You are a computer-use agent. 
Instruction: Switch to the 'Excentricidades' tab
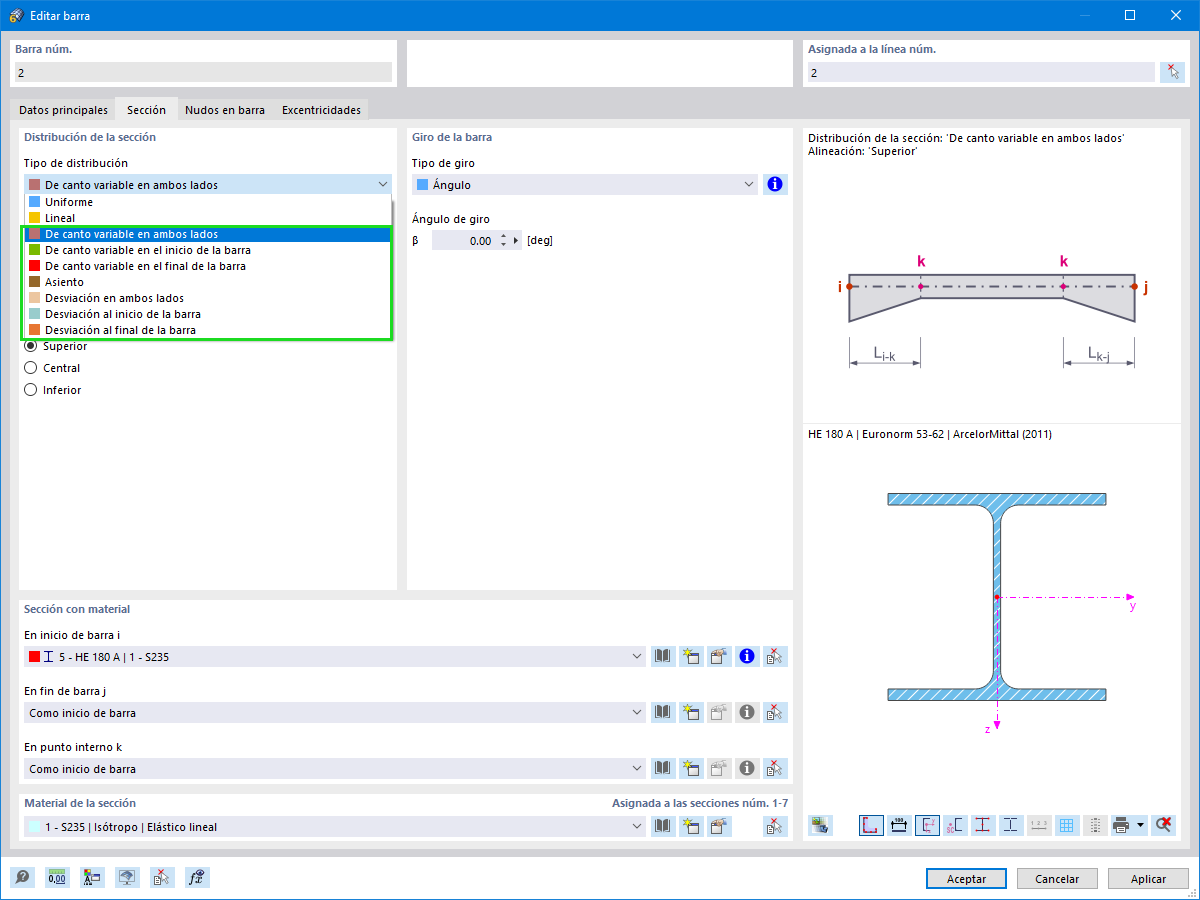(321, 110)
